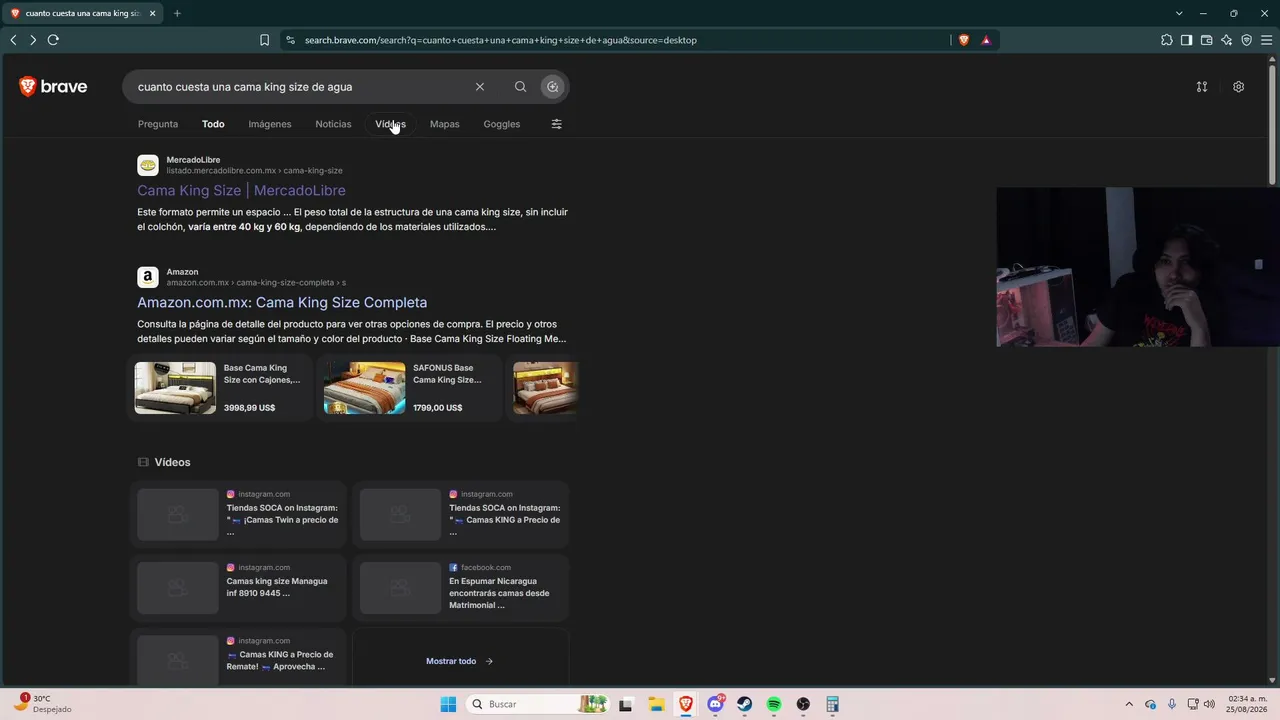Open the result ranking icon near settings

(1202, 87)
